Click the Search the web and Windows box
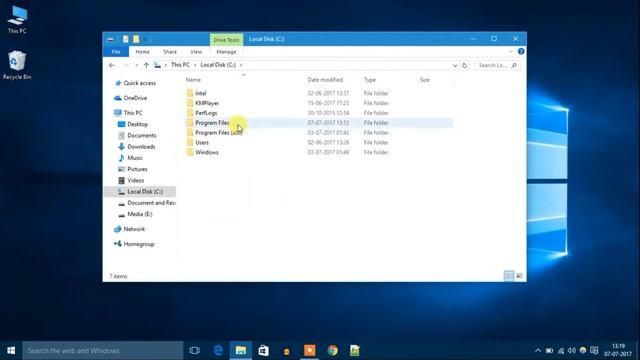The image size is (640, 360). 102,350
